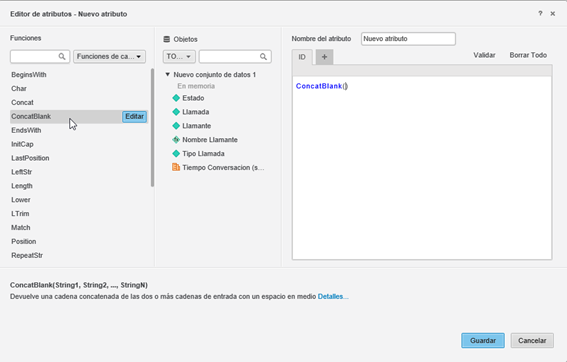Click the Nombre Llamante derived attribute icon

click(x=176, y=140)
